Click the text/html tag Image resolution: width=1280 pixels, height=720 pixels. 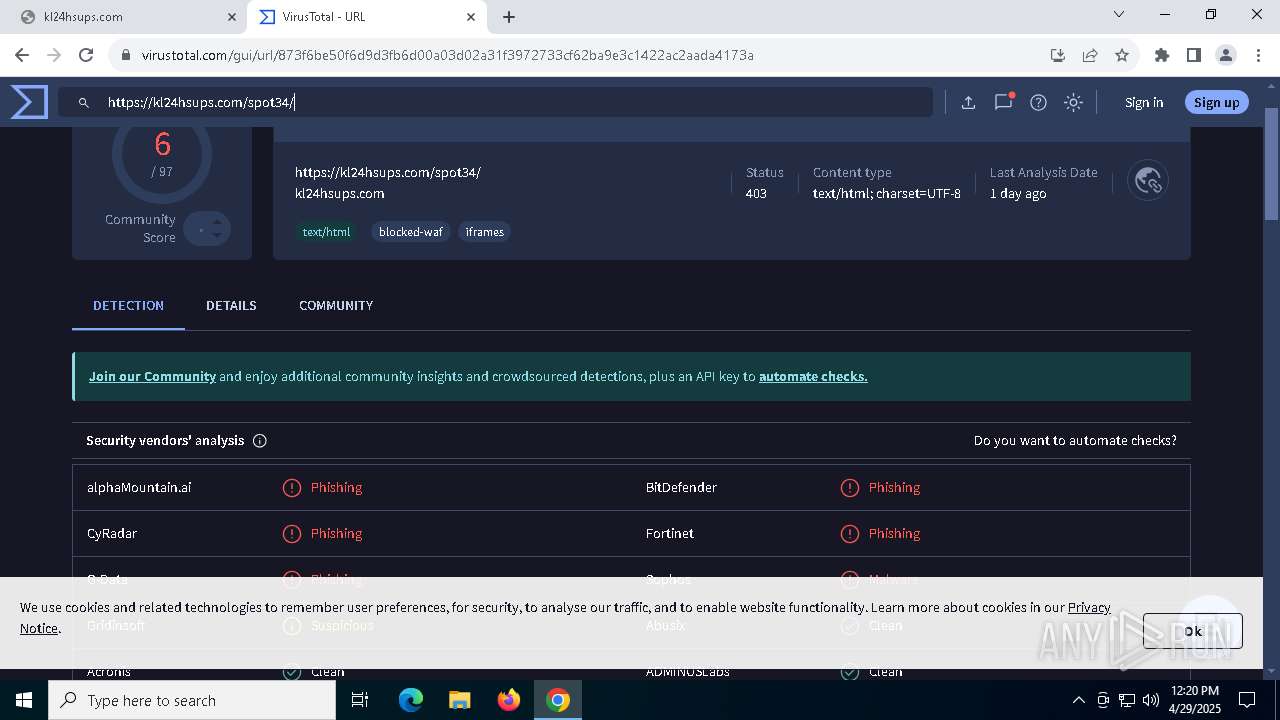326,232
